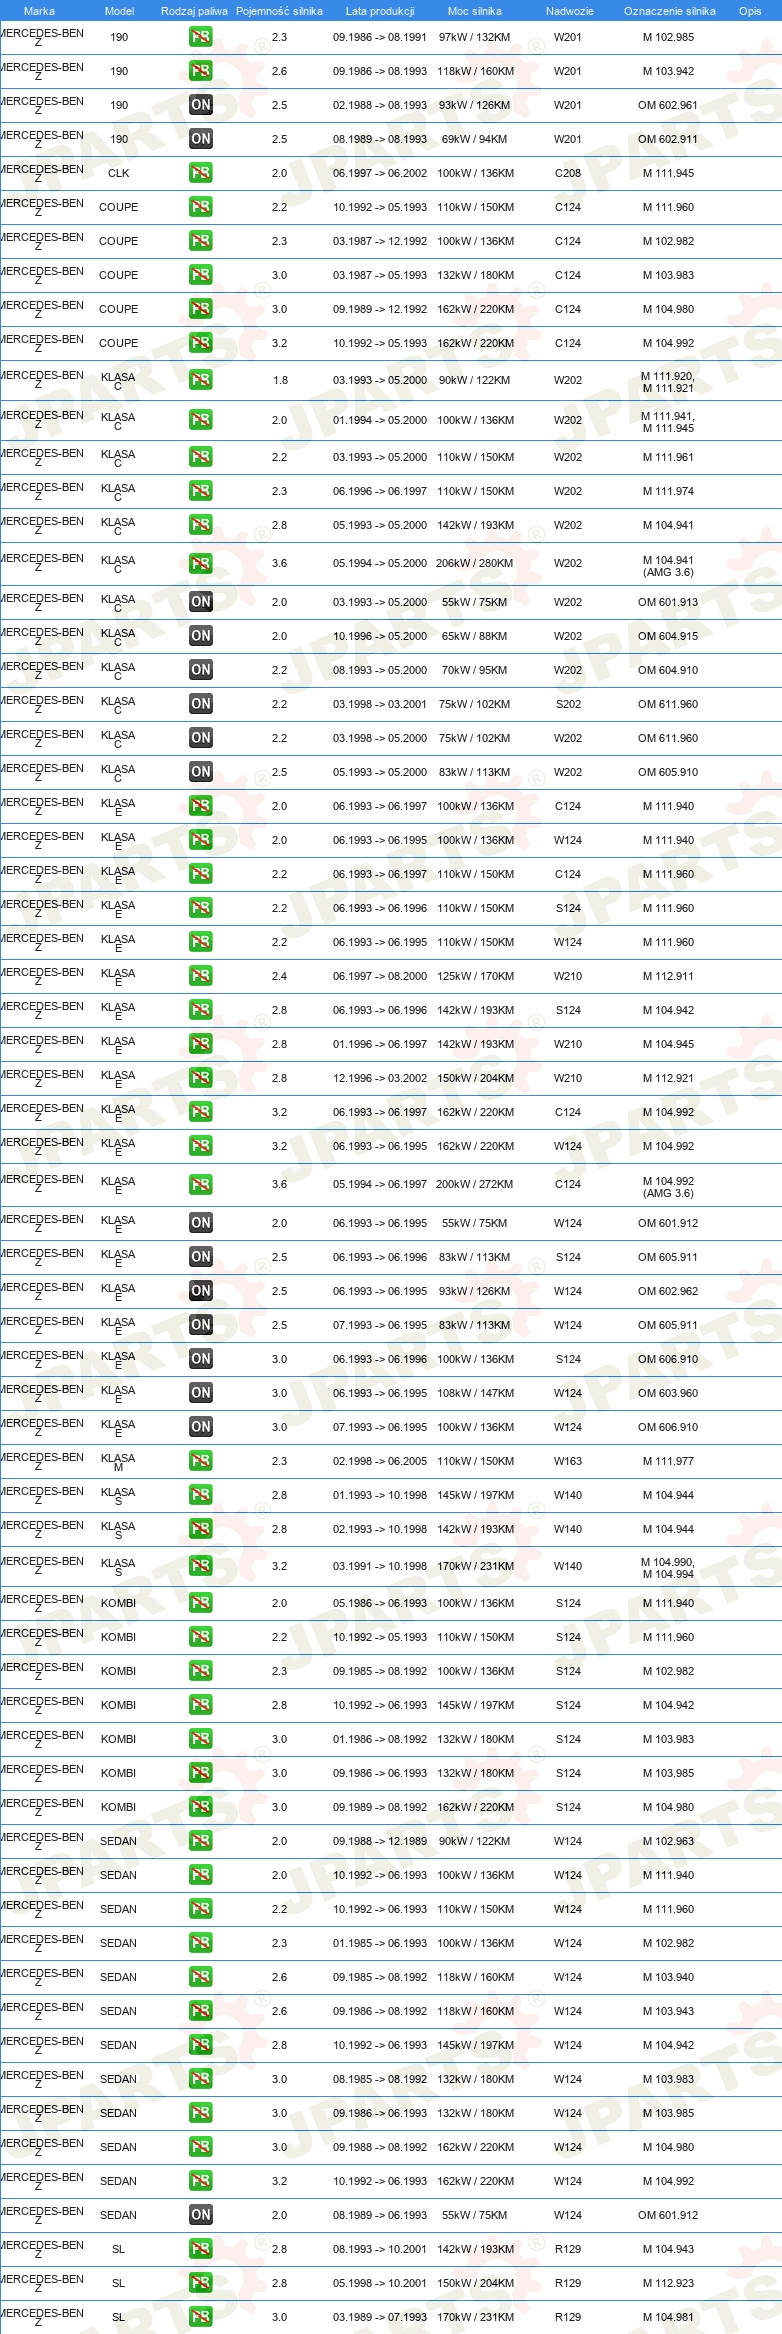The image size is (782, 2334).
Task: Click diesel ON icon in OM 604.910 row
Action: 201,670
